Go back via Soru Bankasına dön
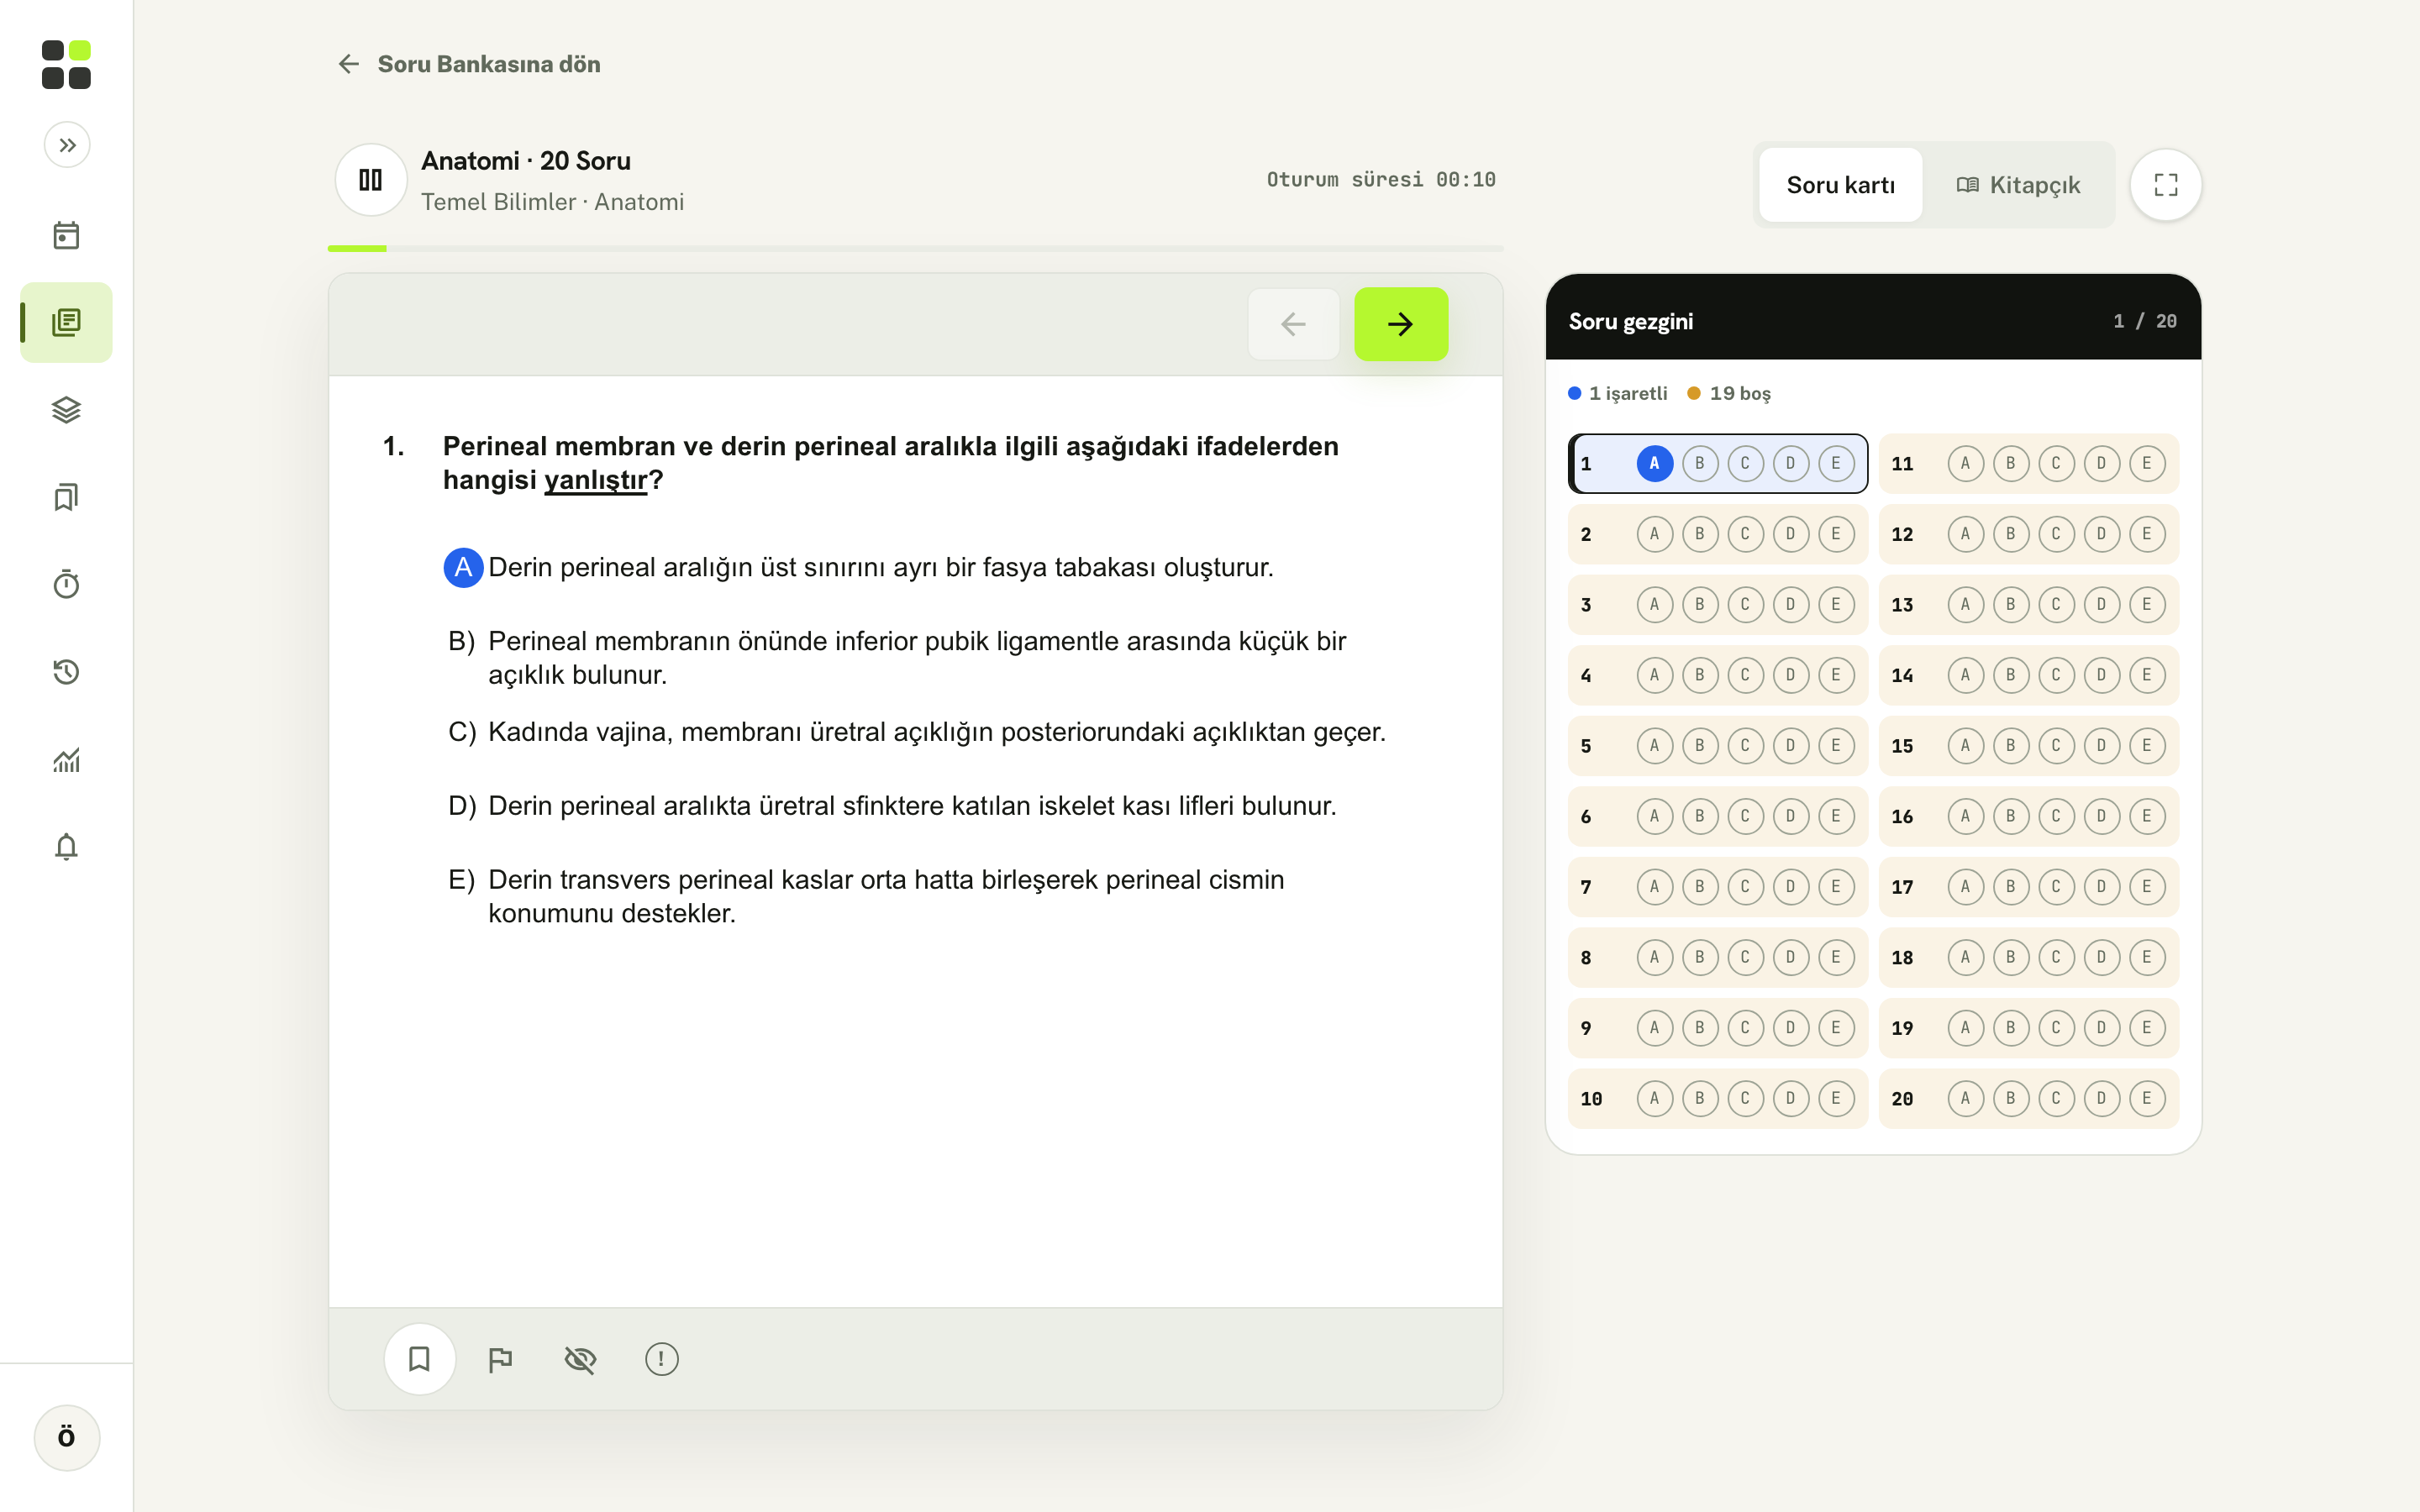The image size is (2420, 1512). click(x=468, y=64)
